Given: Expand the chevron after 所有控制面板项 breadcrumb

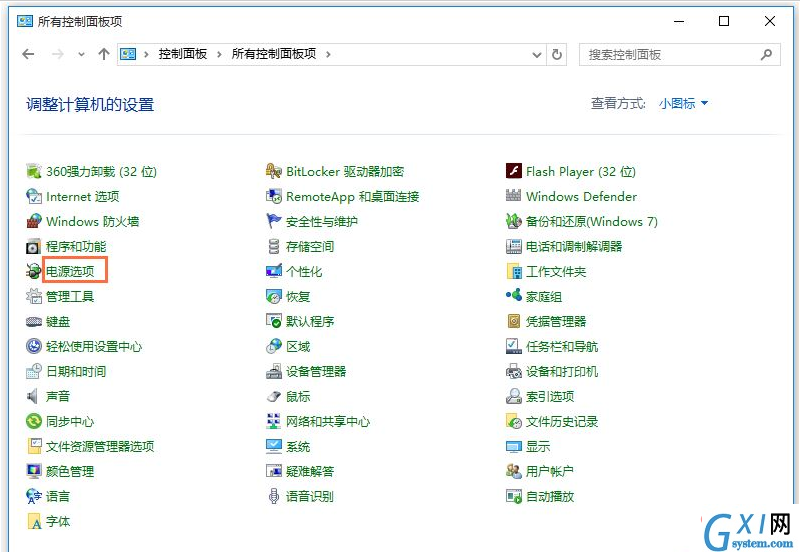Looking at the screenshot, I should (328, 54).
